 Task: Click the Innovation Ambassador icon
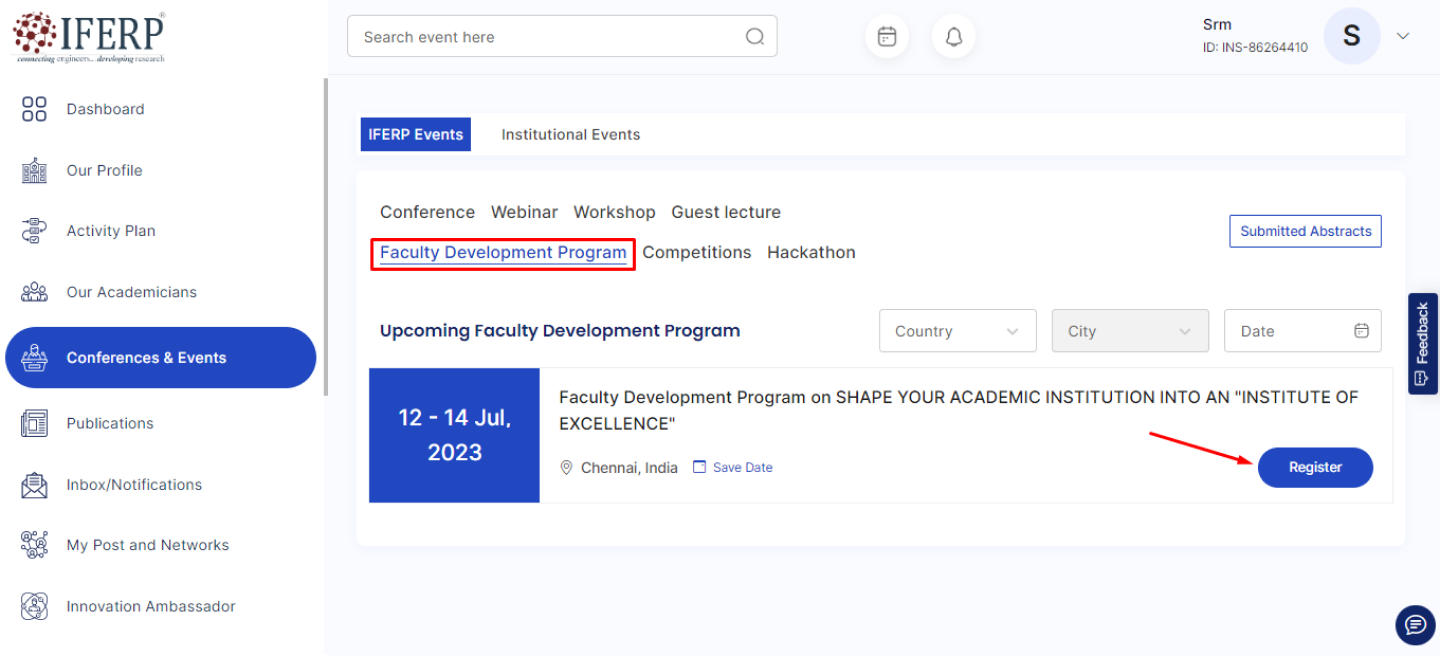34,606
